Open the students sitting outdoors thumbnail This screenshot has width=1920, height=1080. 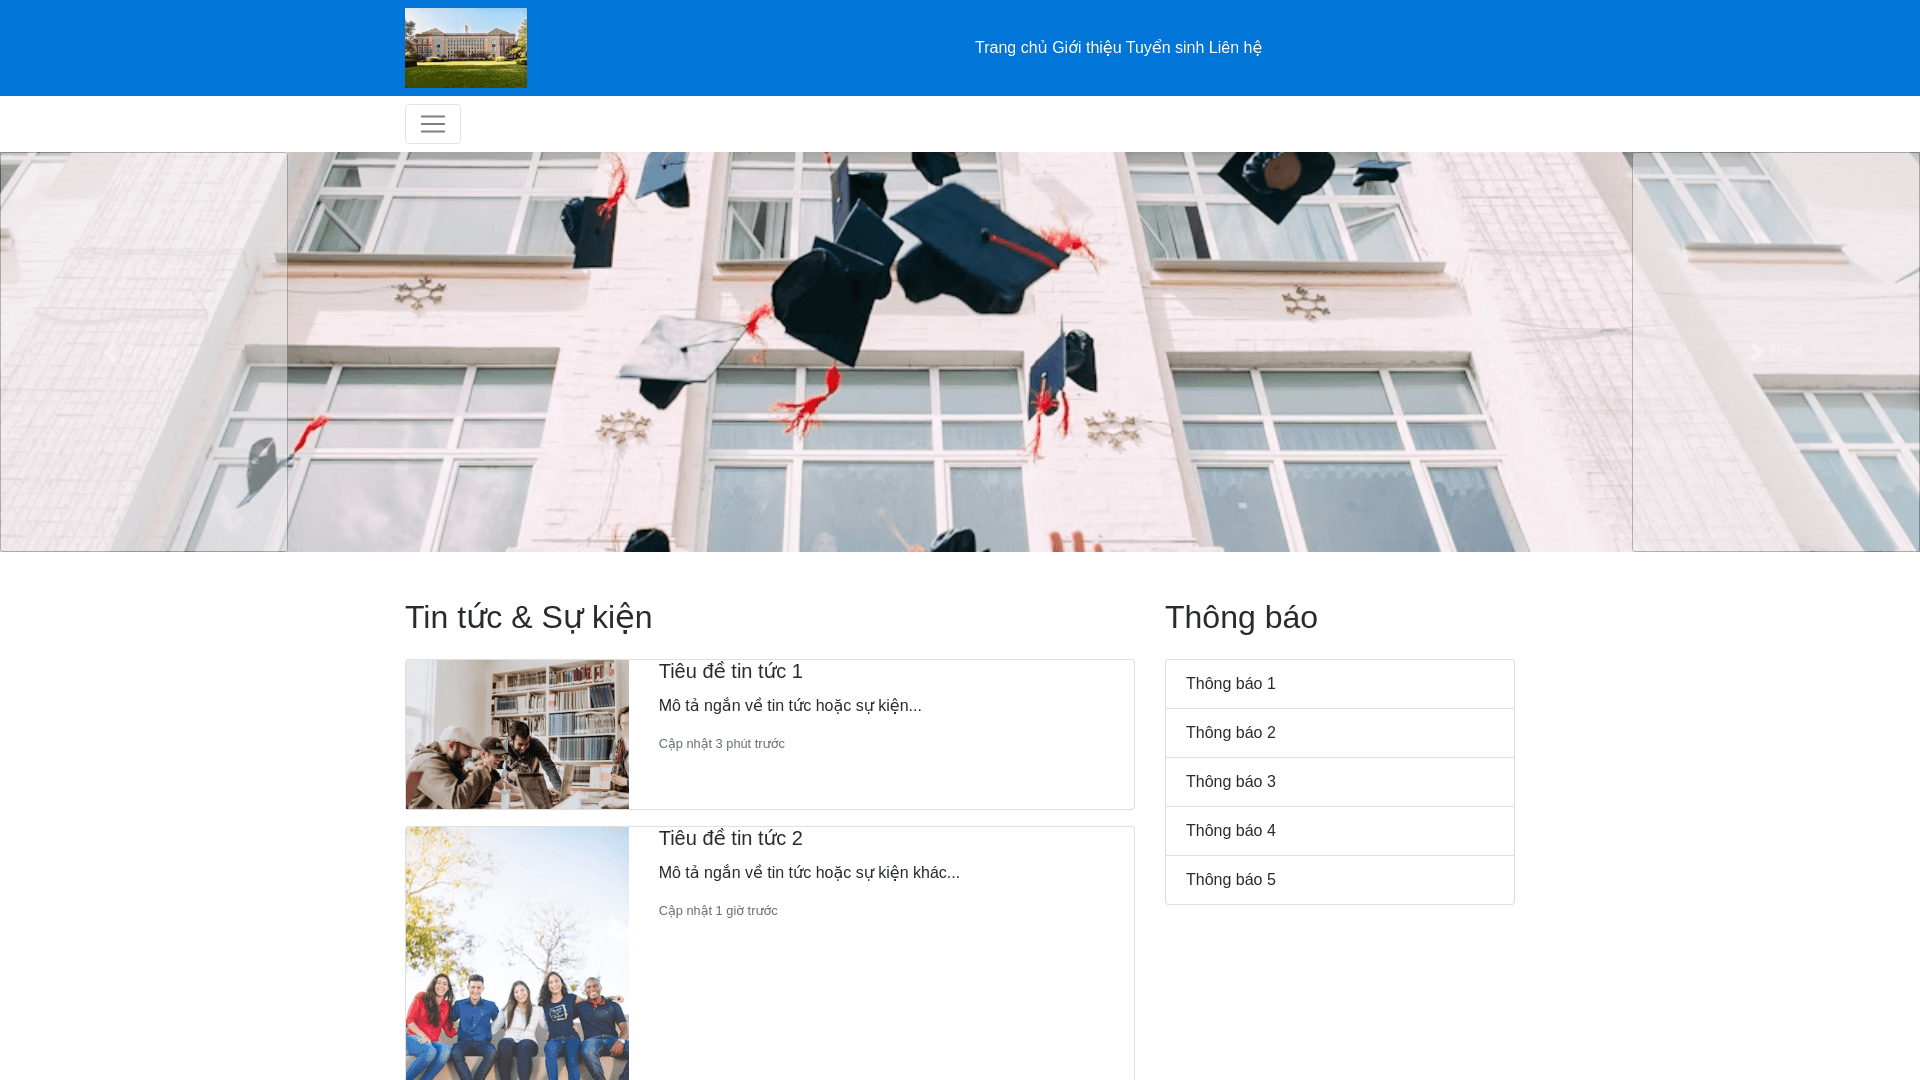517,953
